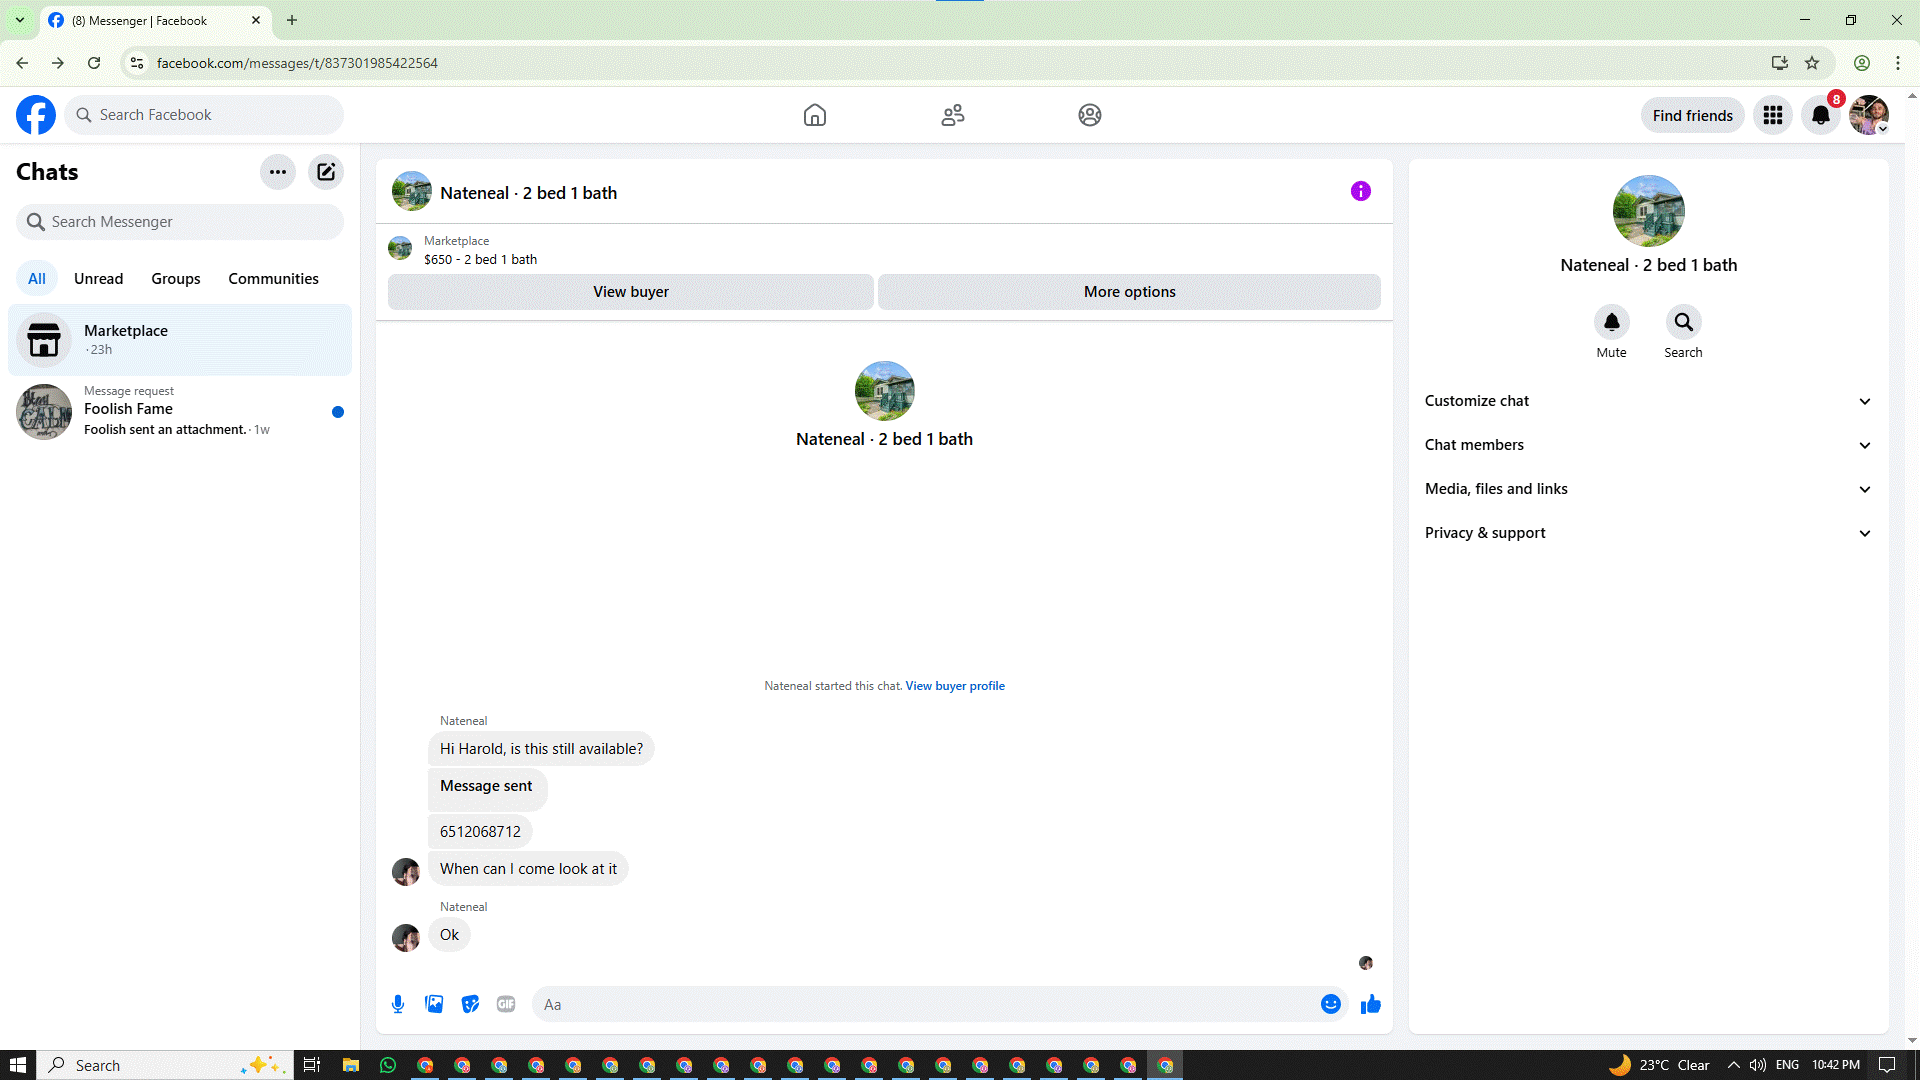
Task: Open the GIF picker icon
Action: coord(506,1004)
